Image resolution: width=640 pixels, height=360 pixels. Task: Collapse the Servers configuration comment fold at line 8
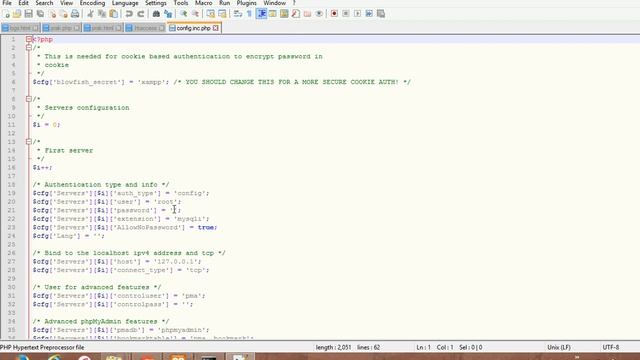tap(29, 99)
